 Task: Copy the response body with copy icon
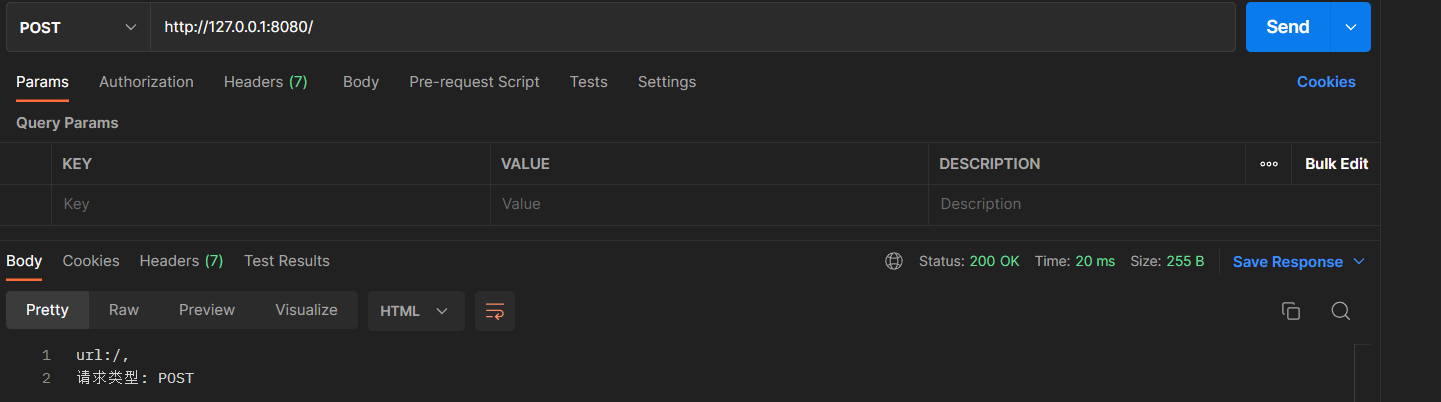pyautogui.click(x=1290, y=311)
